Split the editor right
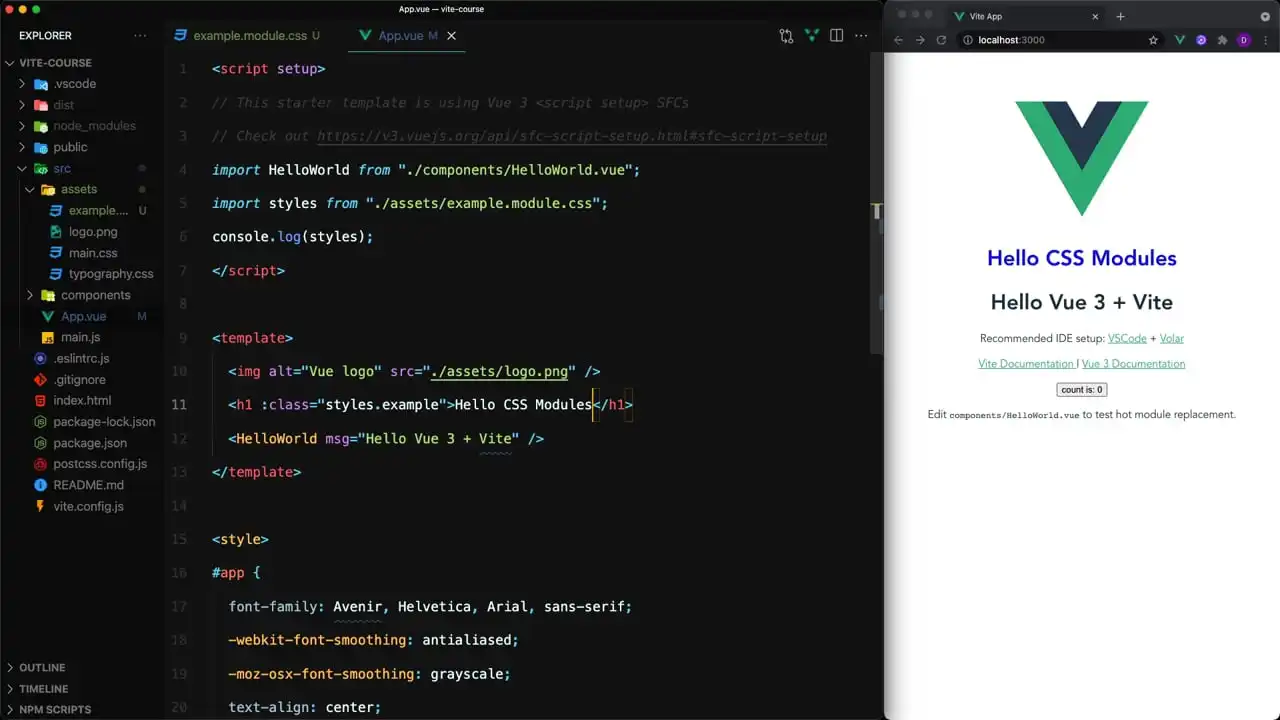The height and width of the screenshot is (720, 1280). [836, 36]
